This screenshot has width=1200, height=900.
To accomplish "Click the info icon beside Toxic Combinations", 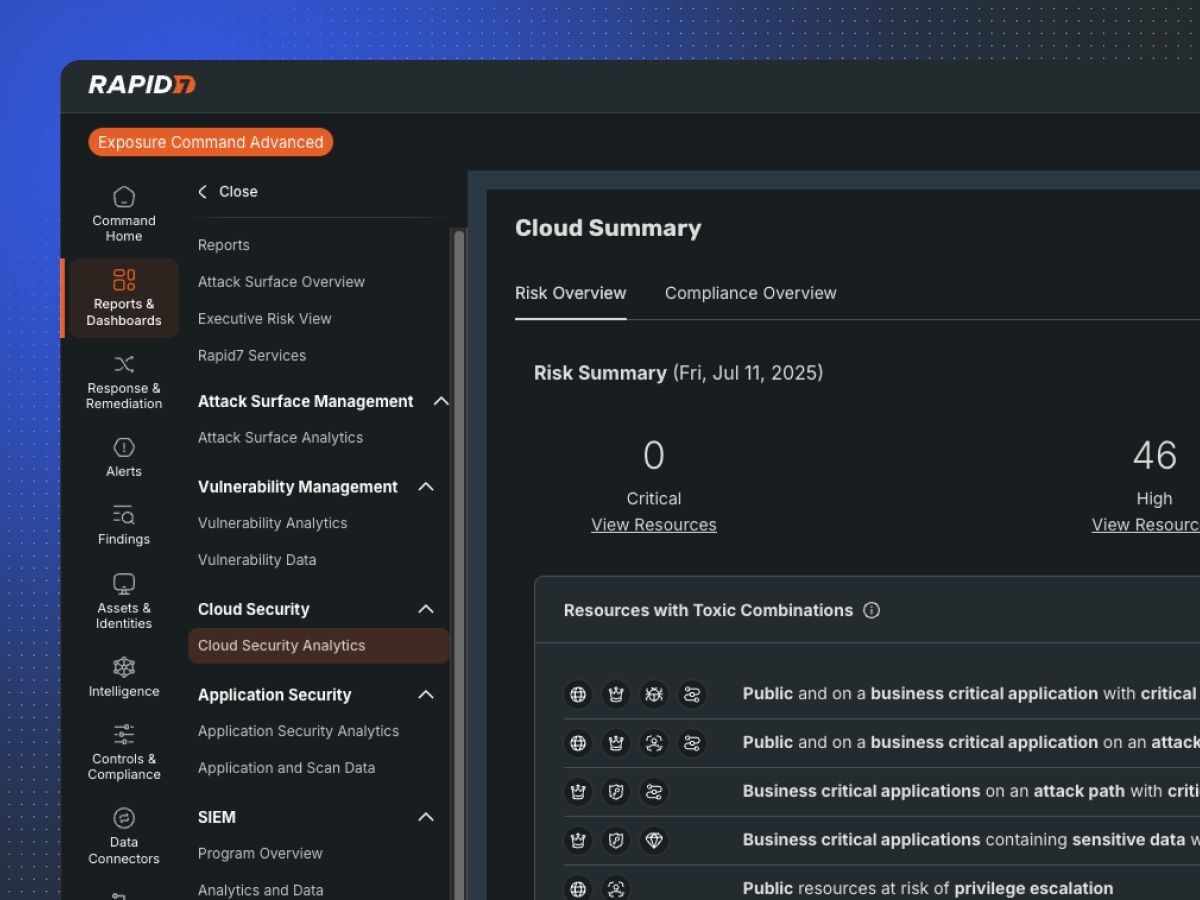I will pyautogui.click(x=871, y=610).
